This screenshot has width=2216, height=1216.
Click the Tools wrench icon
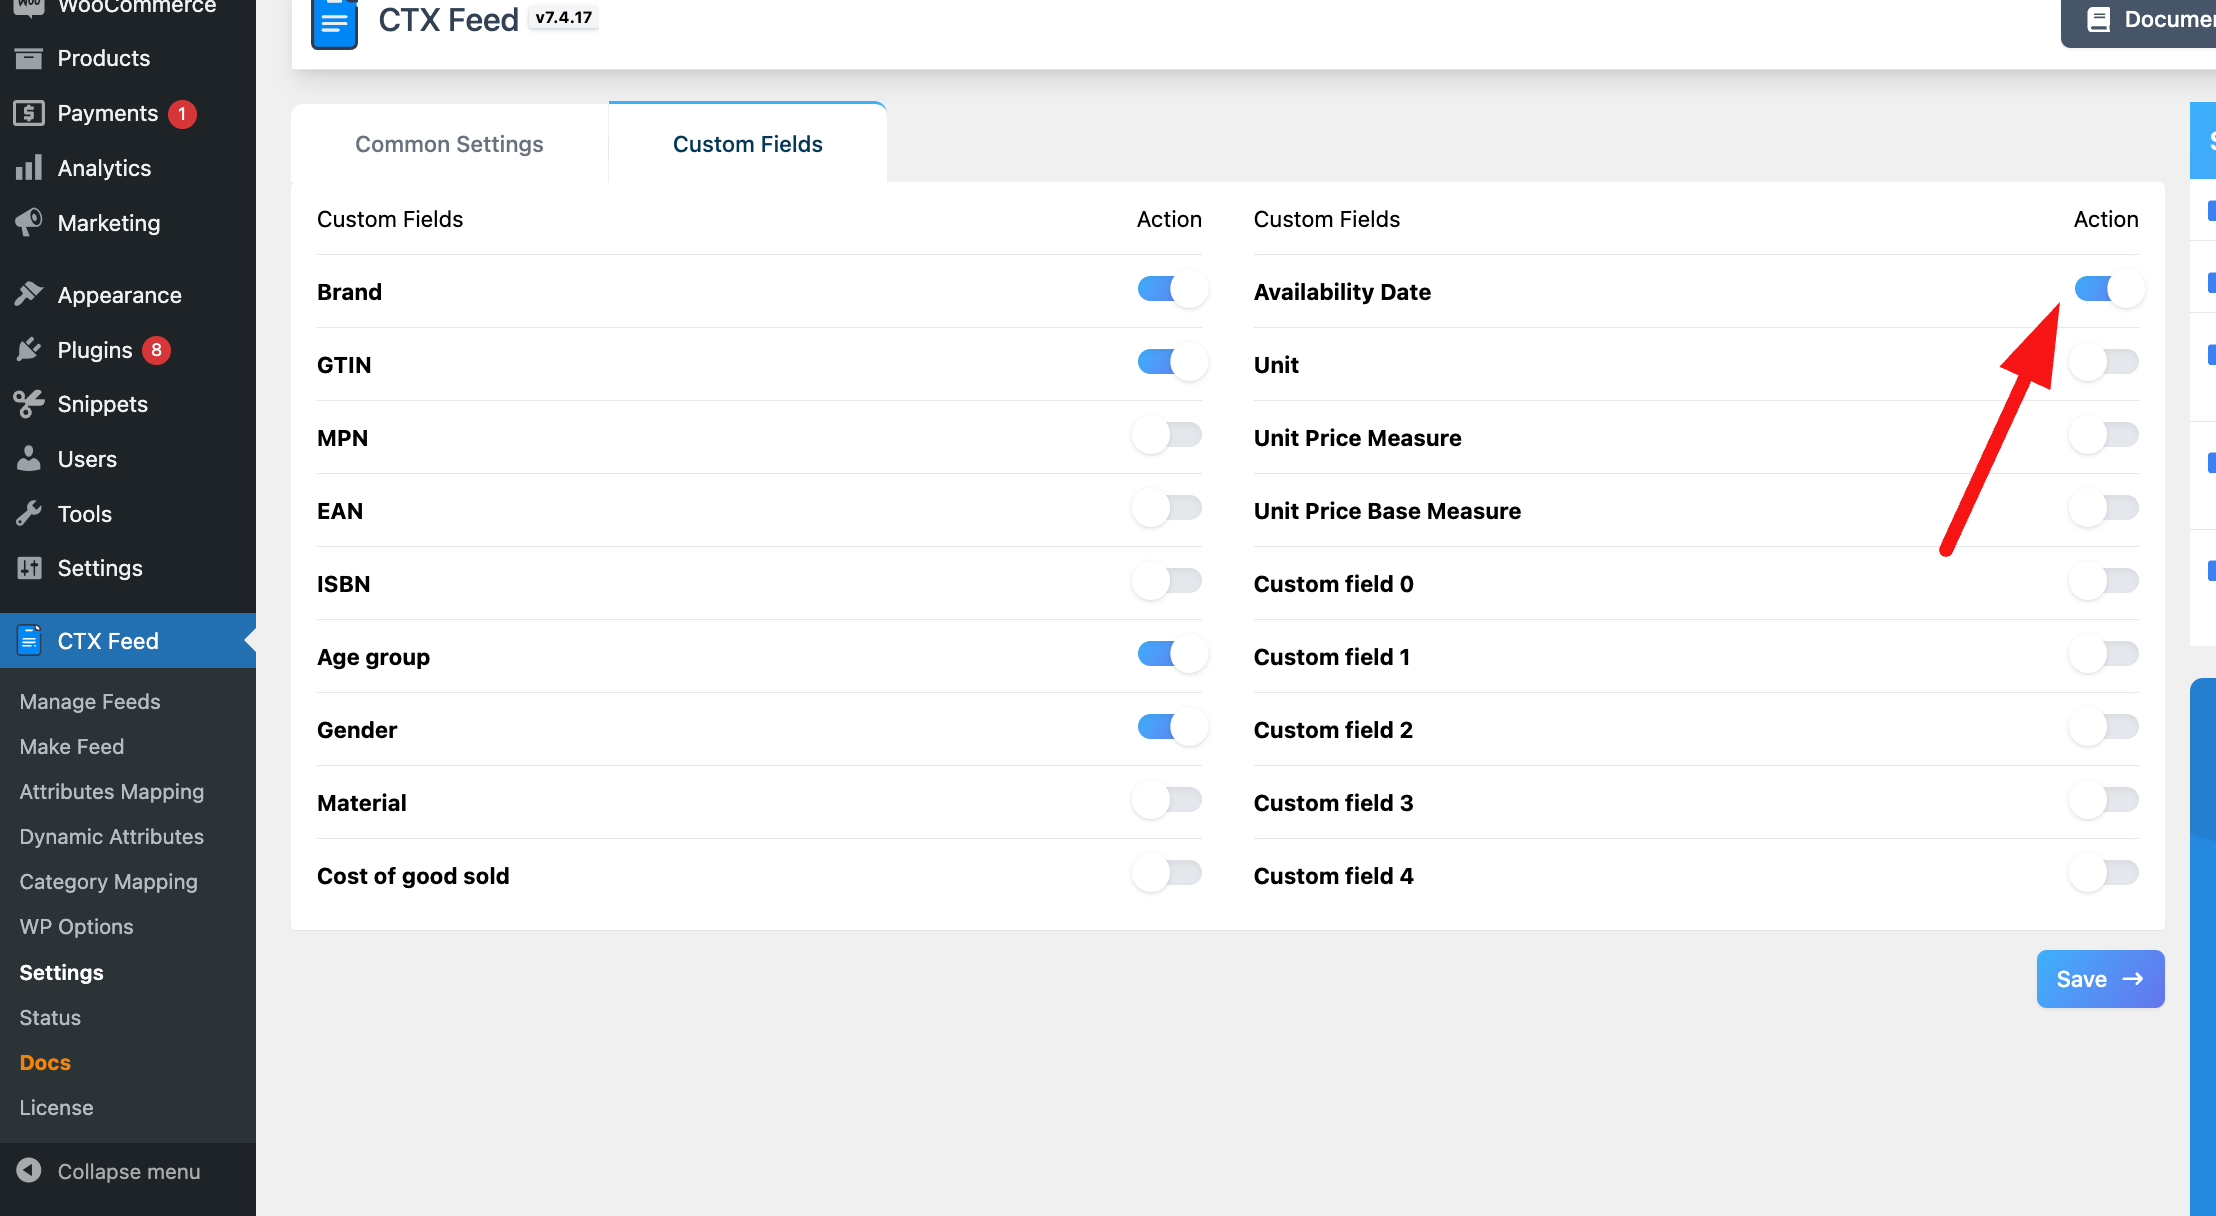tap(29, 513)
